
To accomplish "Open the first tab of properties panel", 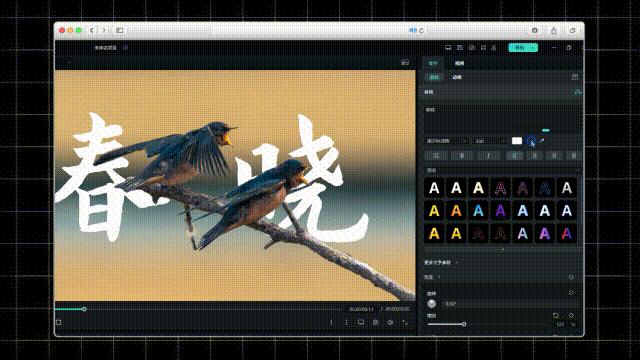I will click(x=433, y=63).
